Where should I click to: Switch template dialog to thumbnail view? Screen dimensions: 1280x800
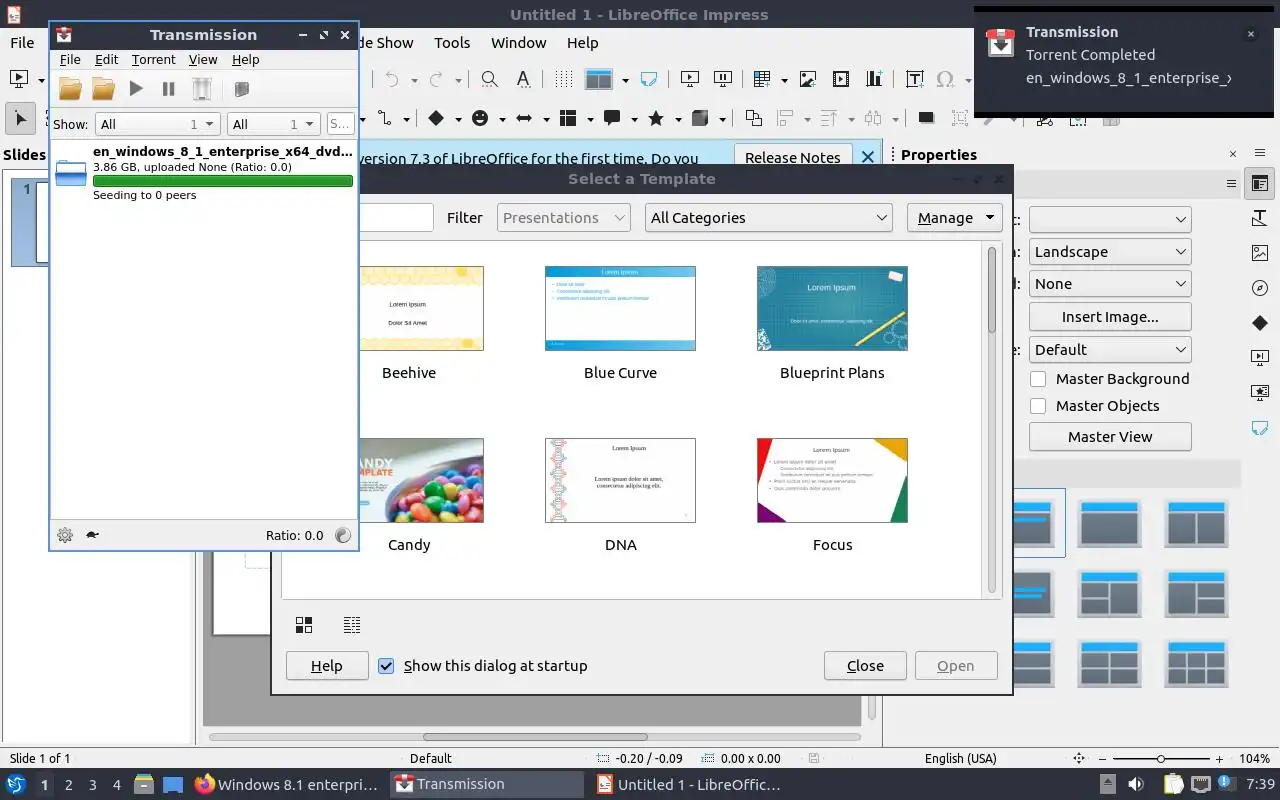tap(304, 625)
